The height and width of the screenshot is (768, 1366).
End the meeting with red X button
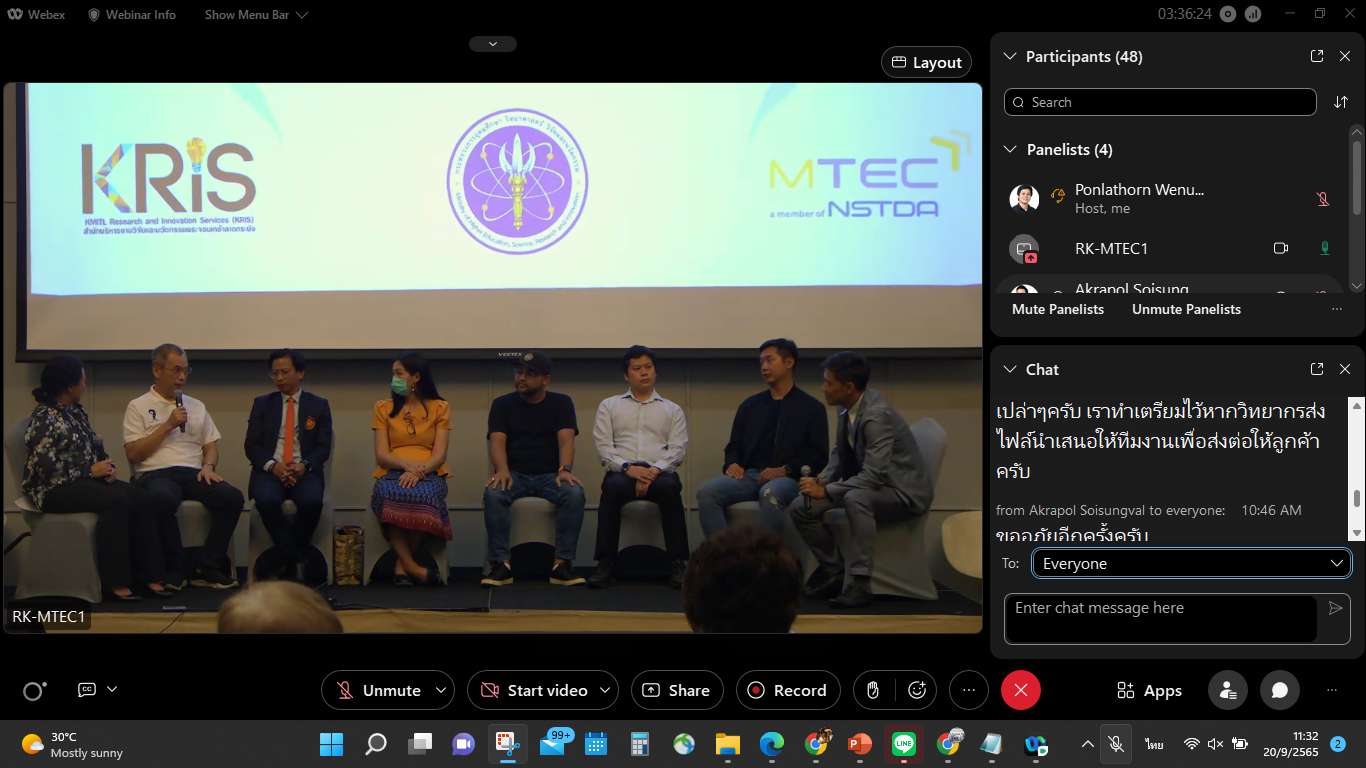tap(1021, 690)
